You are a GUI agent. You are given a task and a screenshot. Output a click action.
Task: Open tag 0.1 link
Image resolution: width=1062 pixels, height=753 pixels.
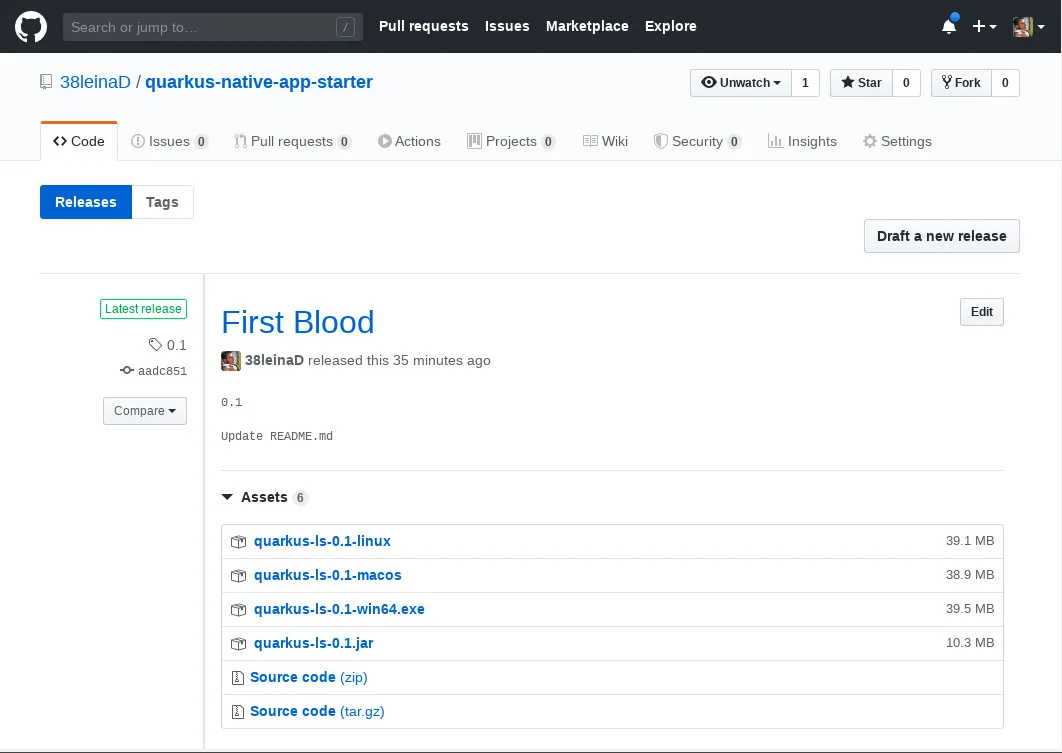pos(176,345)
